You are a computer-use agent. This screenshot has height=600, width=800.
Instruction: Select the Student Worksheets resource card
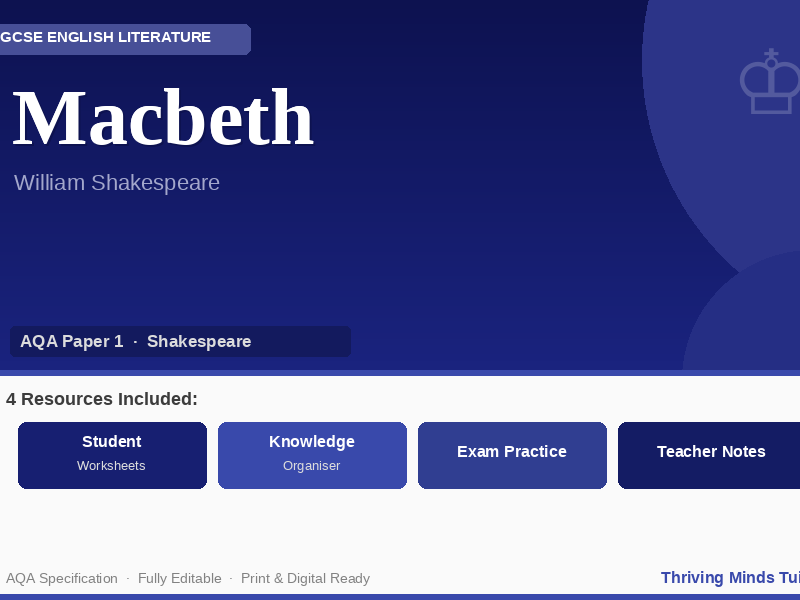tap(112, 455)
